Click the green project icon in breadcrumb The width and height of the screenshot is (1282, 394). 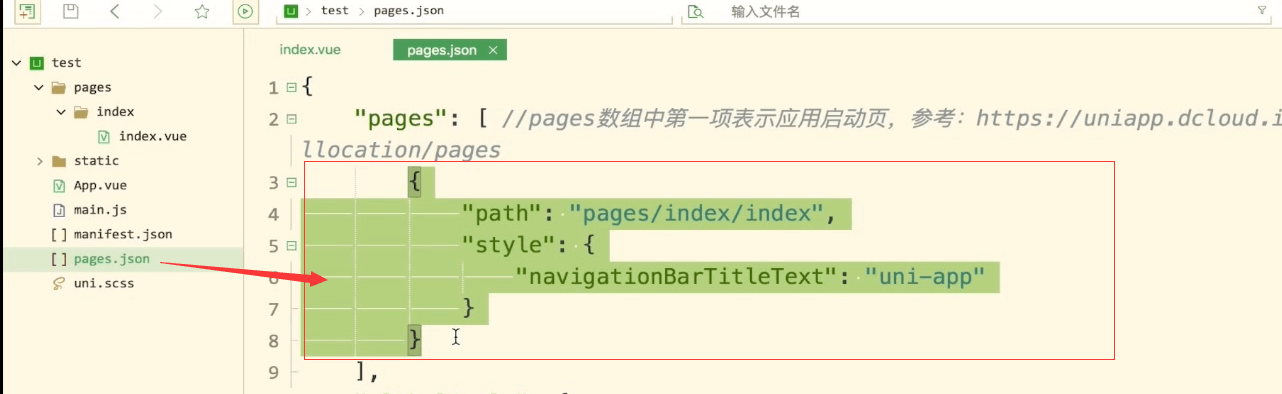click(x=291, y=11)
